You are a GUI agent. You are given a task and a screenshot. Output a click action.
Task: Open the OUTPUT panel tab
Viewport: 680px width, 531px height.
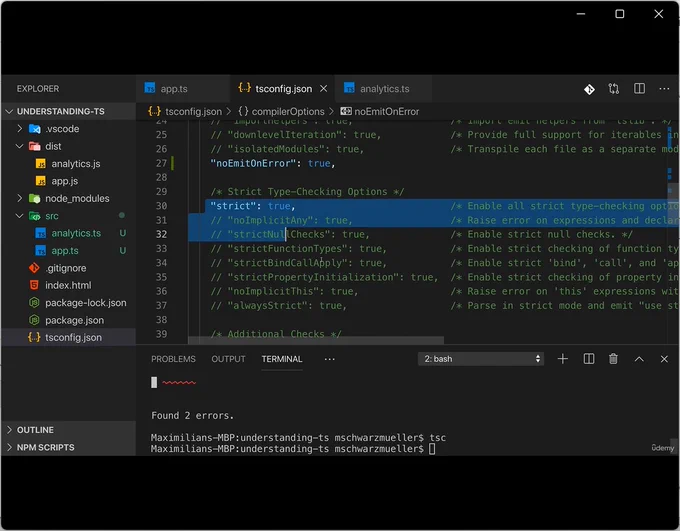228,359
